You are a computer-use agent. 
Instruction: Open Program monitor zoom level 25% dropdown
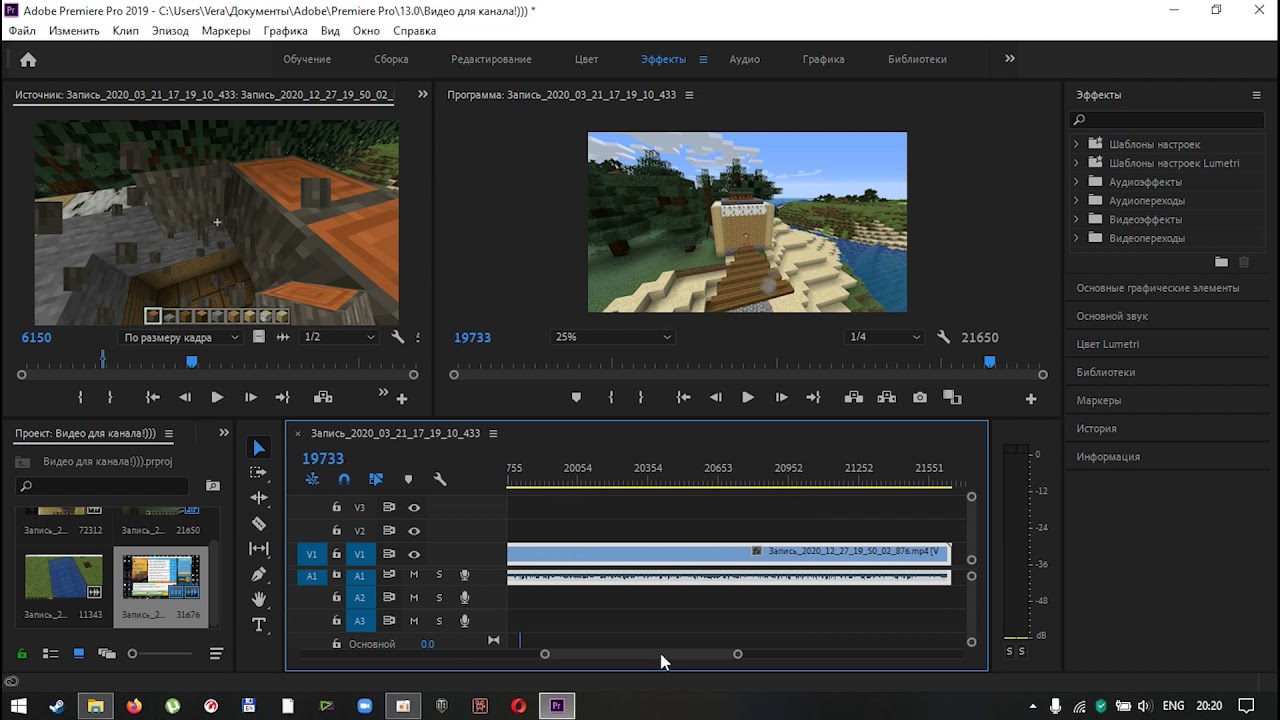[613, 337]
